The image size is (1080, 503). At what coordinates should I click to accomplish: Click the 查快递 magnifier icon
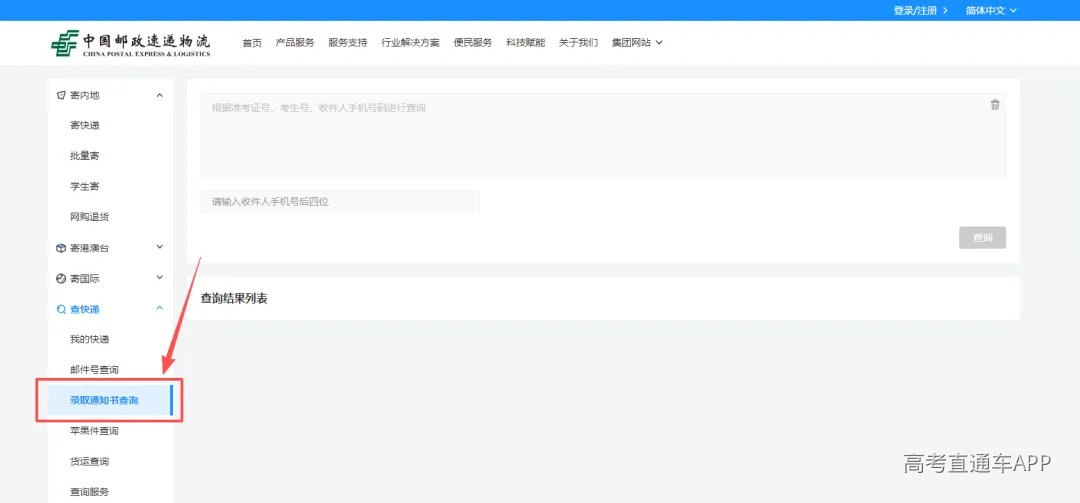(61, 309)
